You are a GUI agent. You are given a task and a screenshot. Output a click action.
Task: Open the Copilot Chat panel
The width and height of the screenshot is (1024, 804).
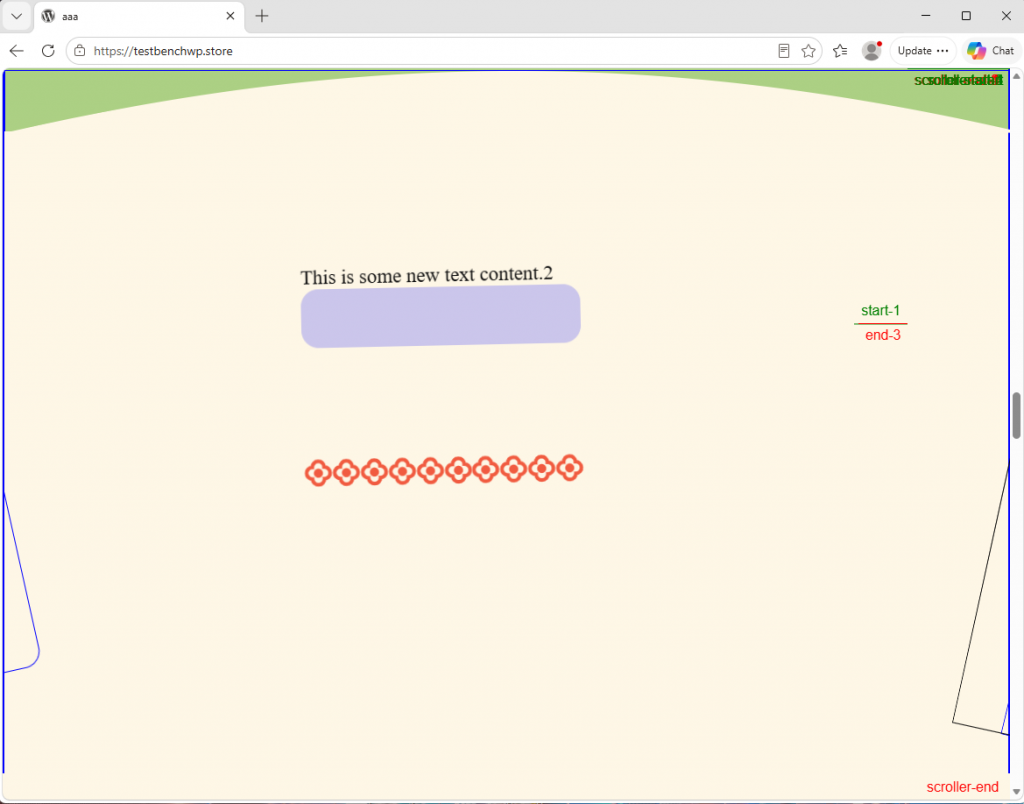tap(991, 51)
